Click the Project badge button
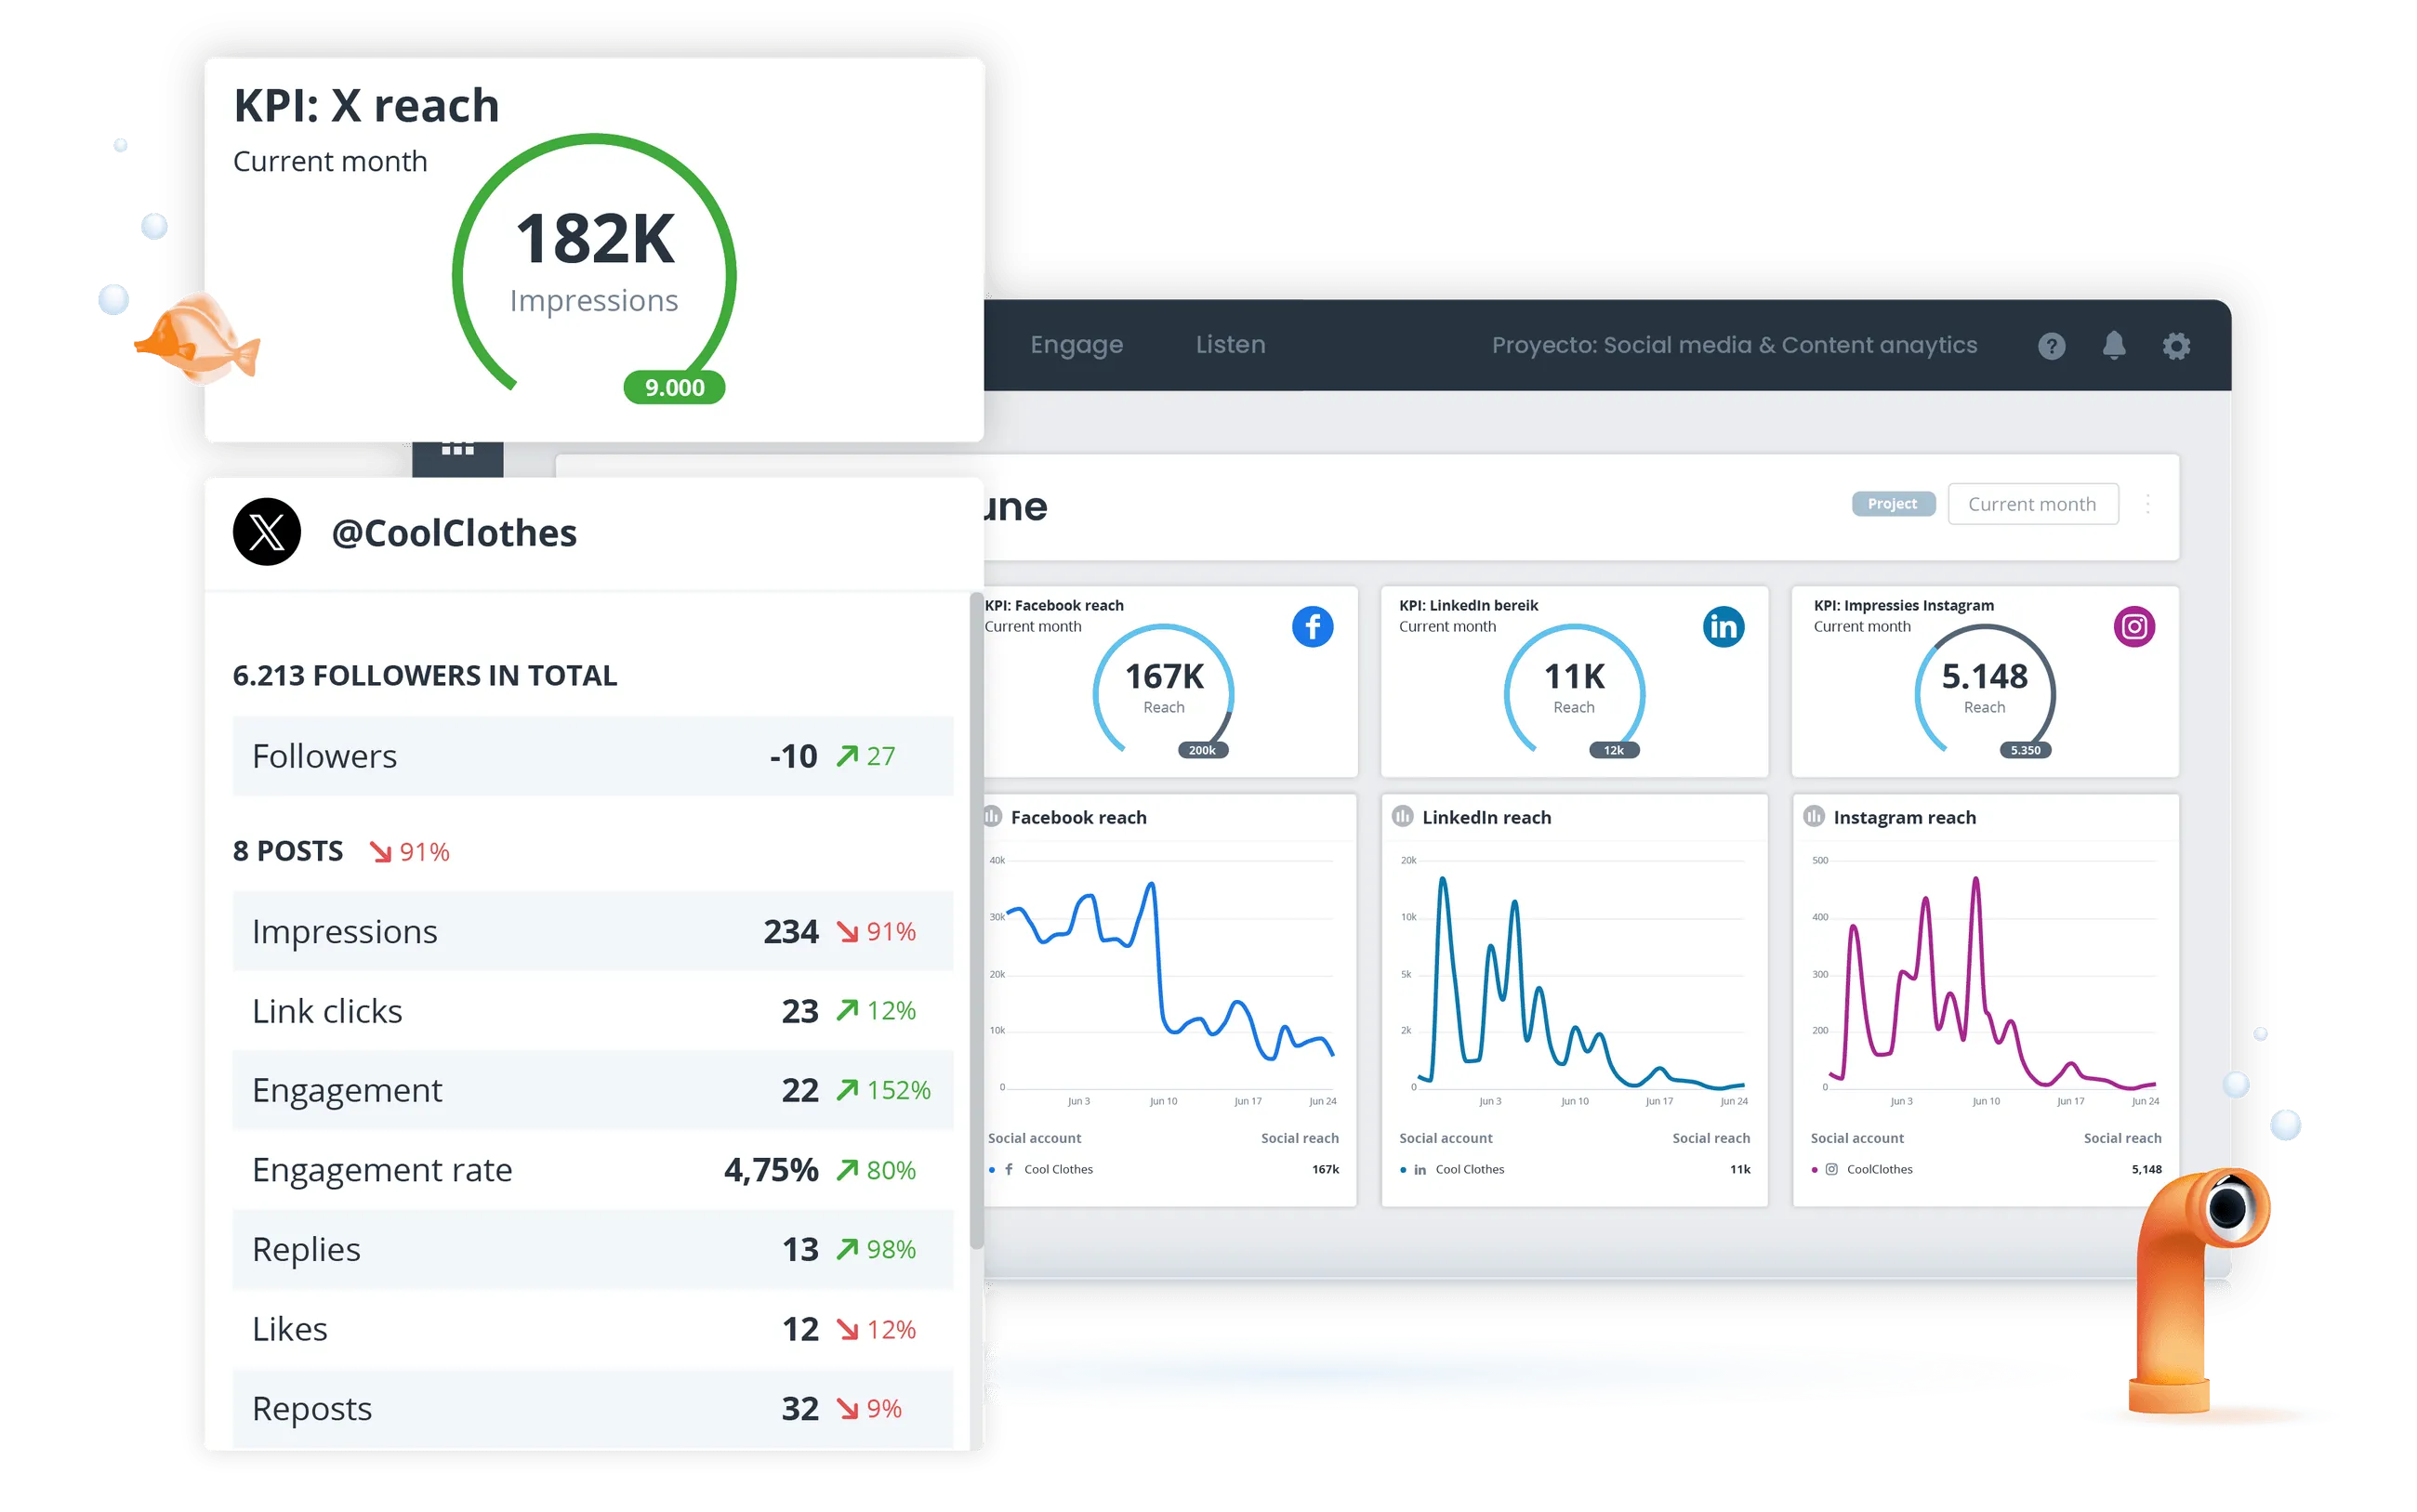2417x1512 pixels. pyautogui.click(x=1892, y=504)
